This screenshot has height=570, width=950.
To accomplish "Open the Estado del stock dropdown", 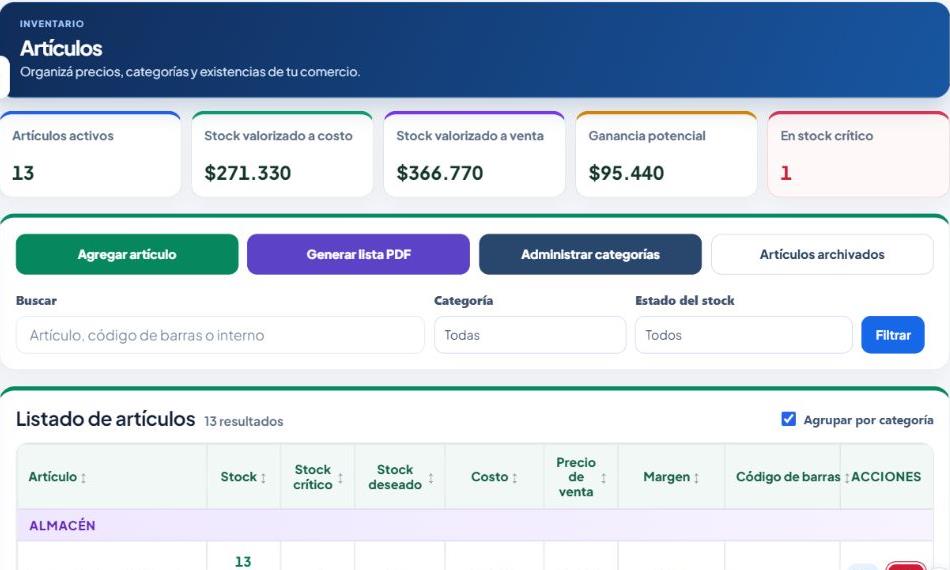I will pos(743,335).
